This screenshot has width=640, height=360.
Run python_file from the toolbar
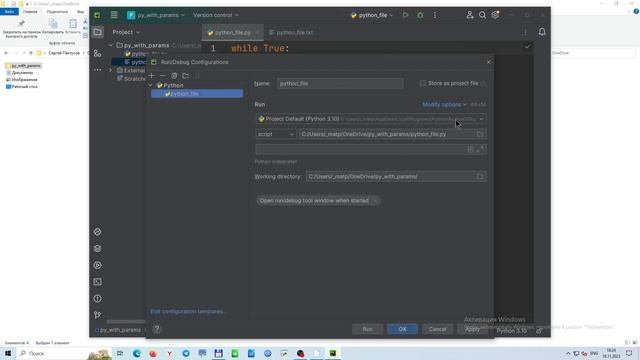click(405, 15)
